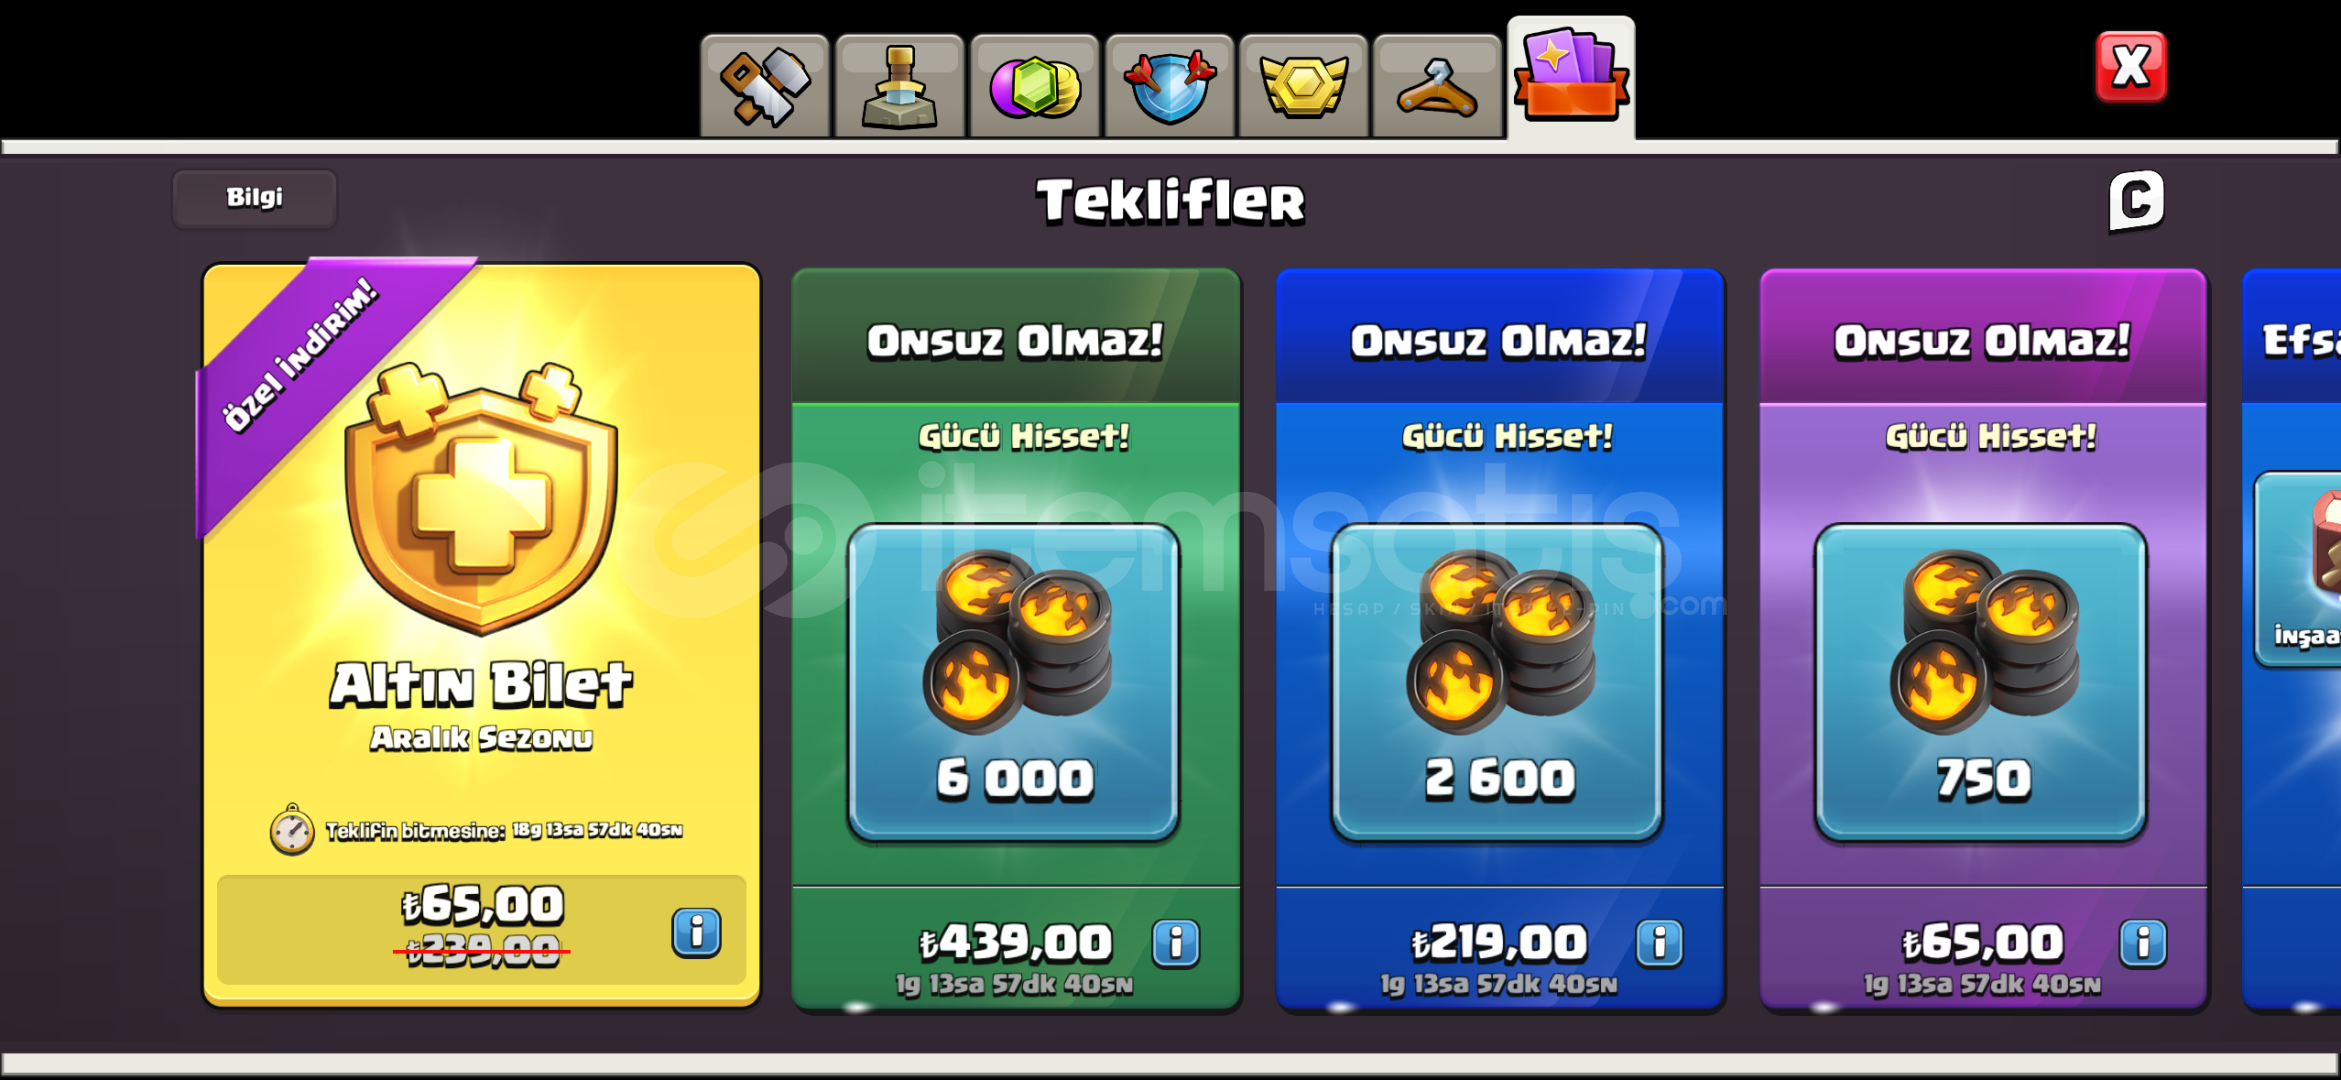Image resolution: width=2341 pixels, height=1080 pixels.
Task: Click the Bilgi button
Action: [x=254, y=198]
